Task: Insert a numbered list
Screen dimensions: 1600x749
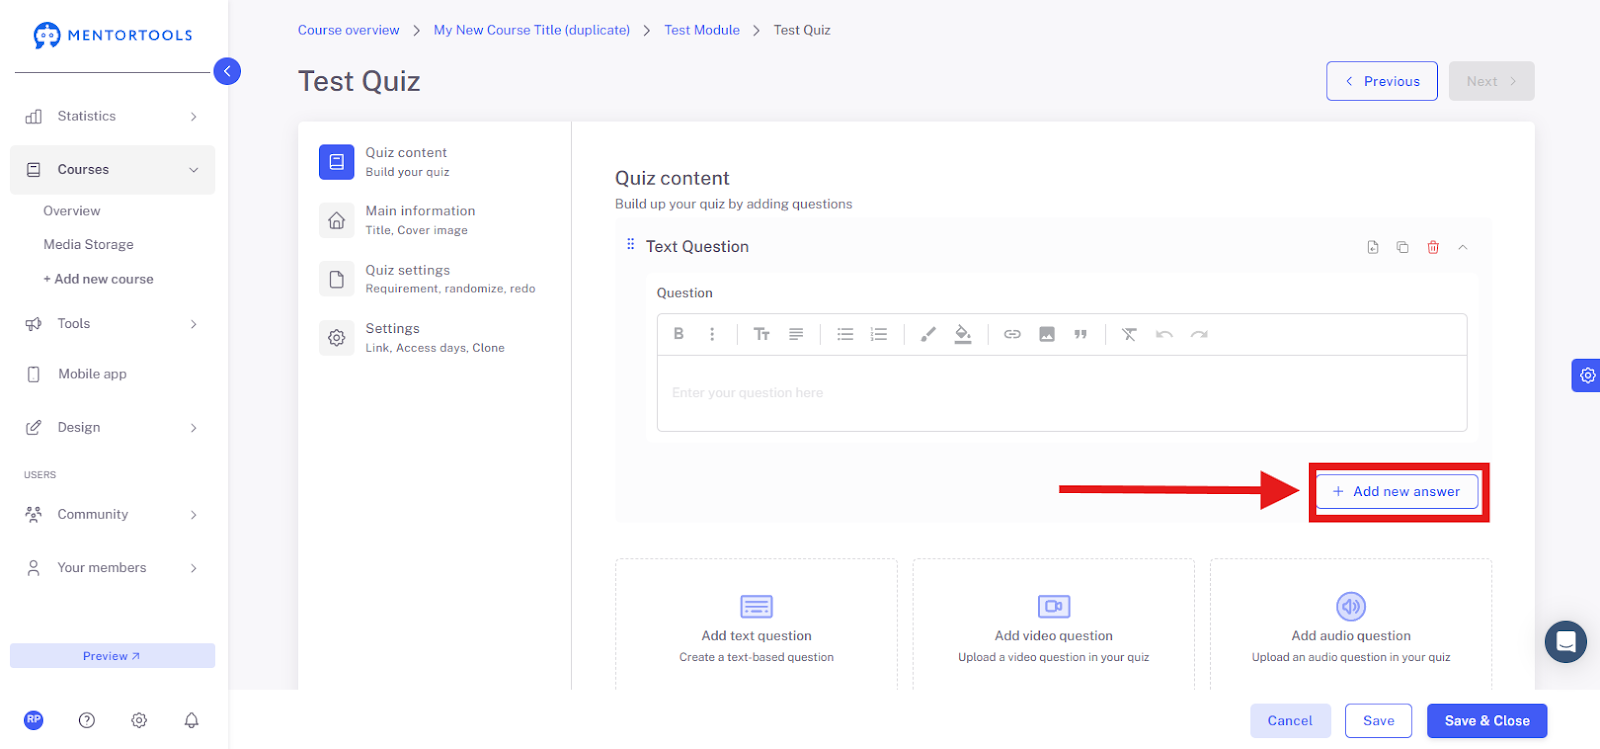Action: [879, 334]
